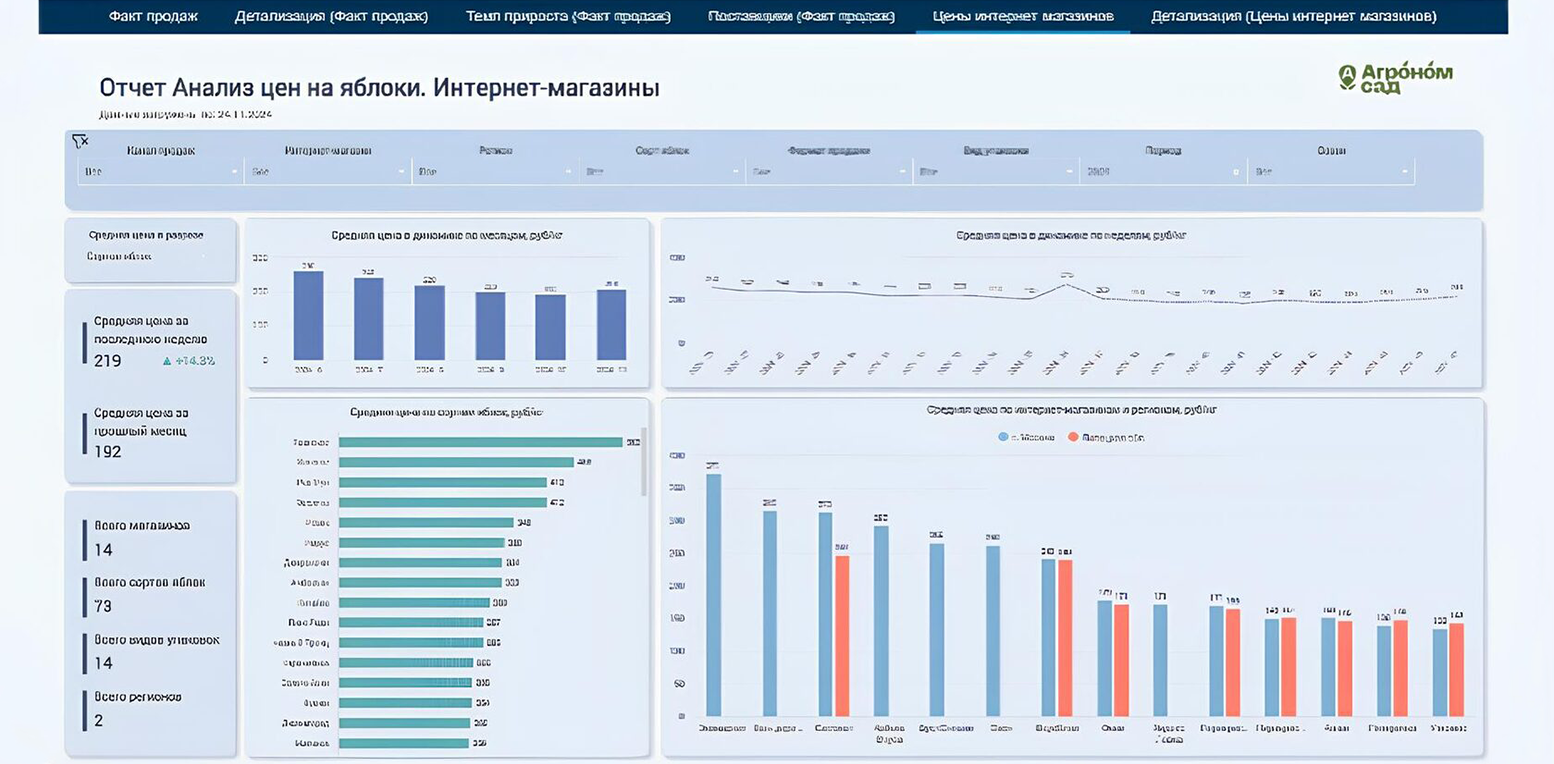Open the Факт продаж tab
This screenshot has height=764, width=1554.
click(153, 16)
